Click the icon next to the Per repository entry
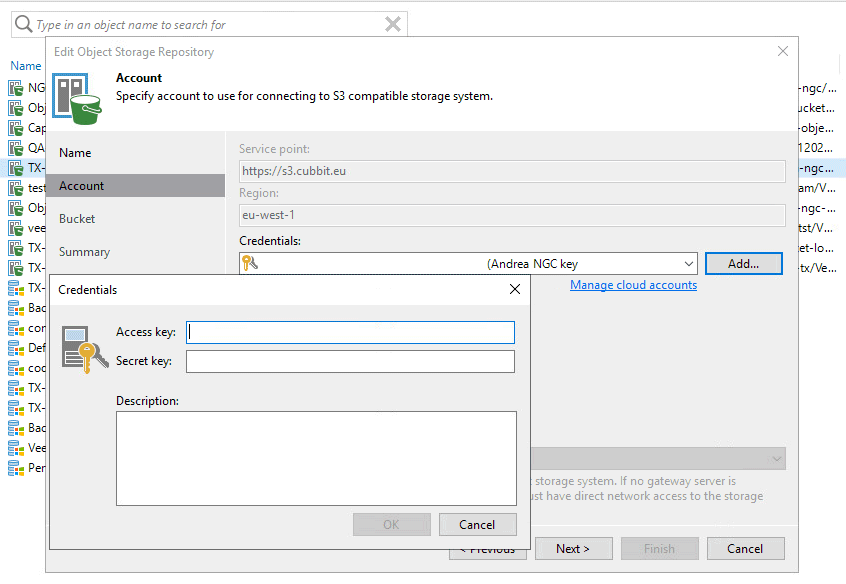Image resolution: width=846 pixels, height=584 pixels. tap(16, 468)
